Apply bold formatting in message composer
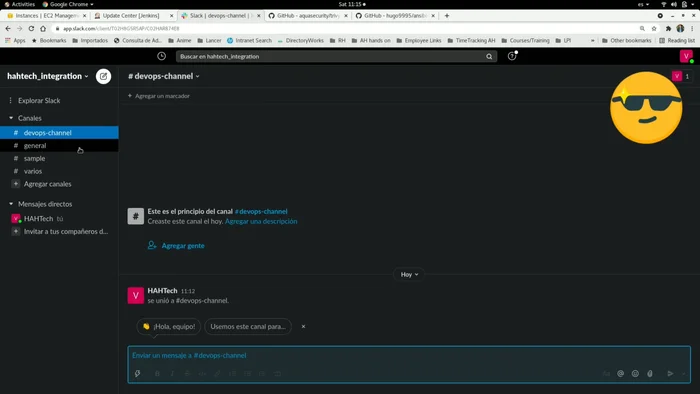Image resolution: width=700 pixels, height=394 pixels. click(x=157, y=373)
